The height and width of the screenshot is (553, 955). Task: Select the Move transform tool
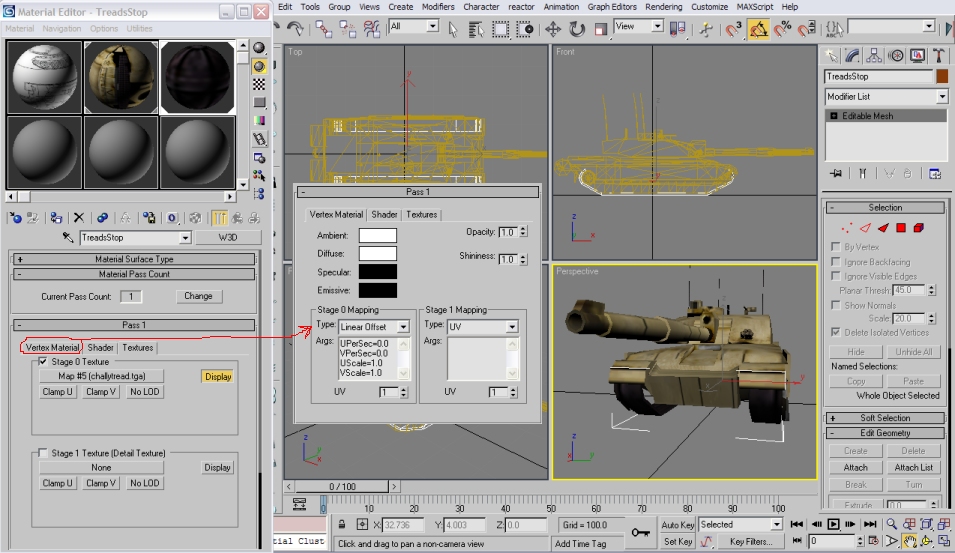tap(553, 29)
